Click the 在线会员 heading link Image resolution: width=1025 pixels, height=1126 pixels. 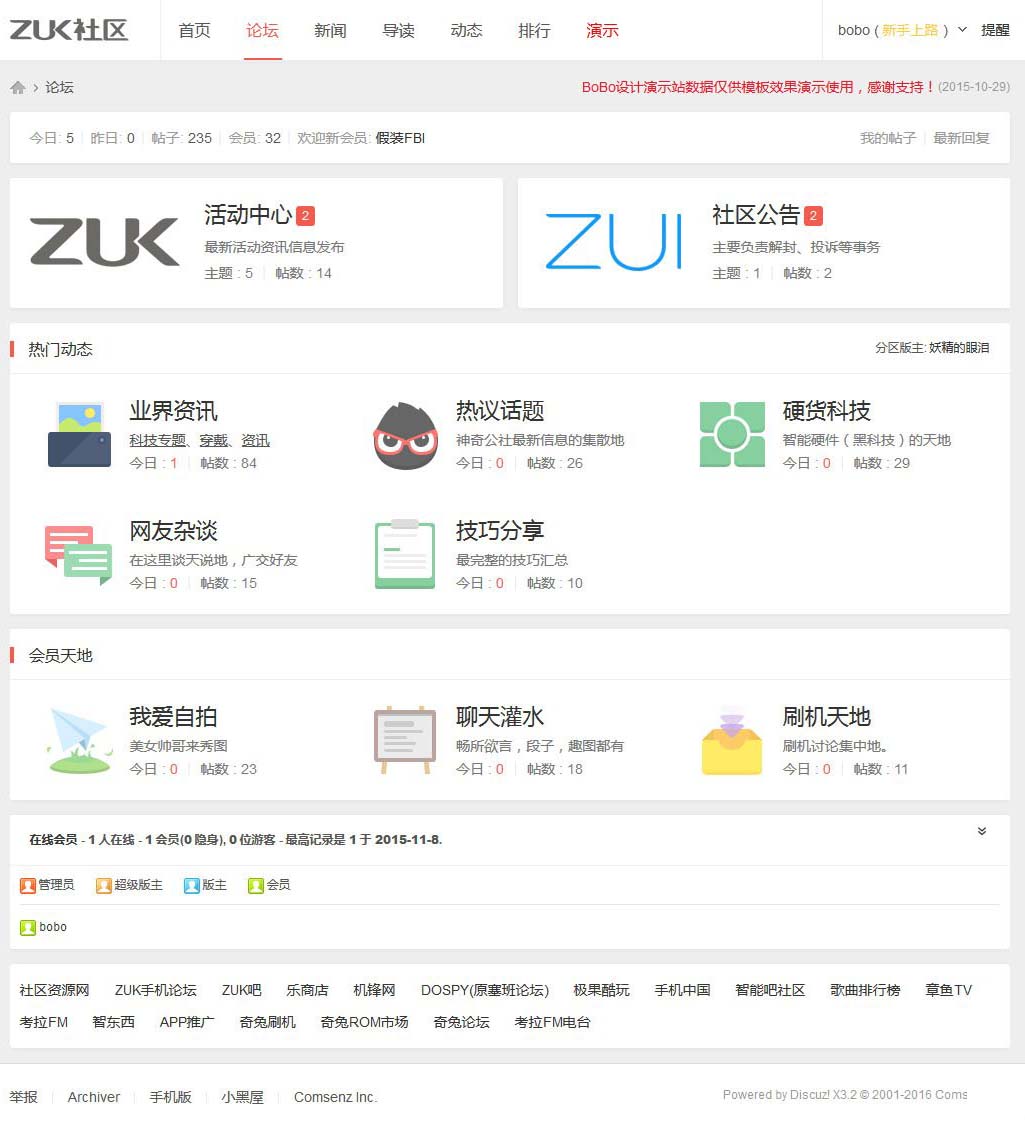(53, 839)
